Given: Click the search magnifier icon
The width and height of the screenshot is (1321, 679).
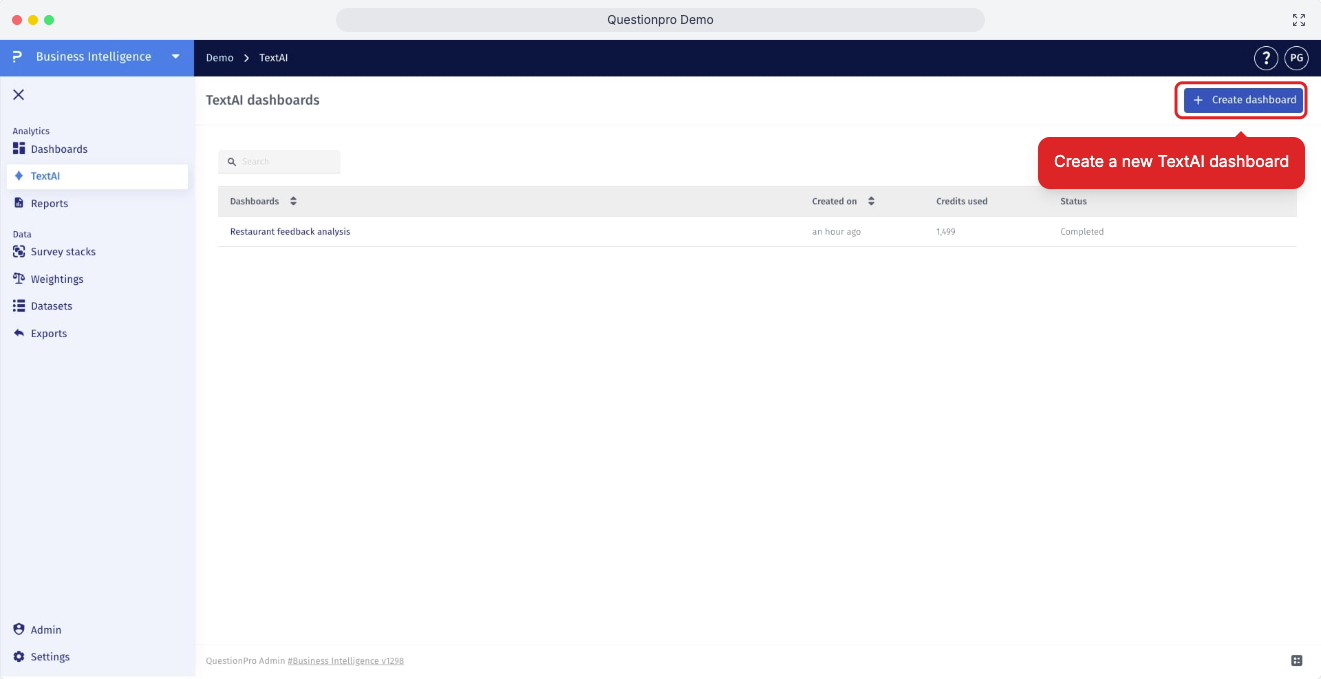Looking at the screenshot, I should (x=232, y=161).
